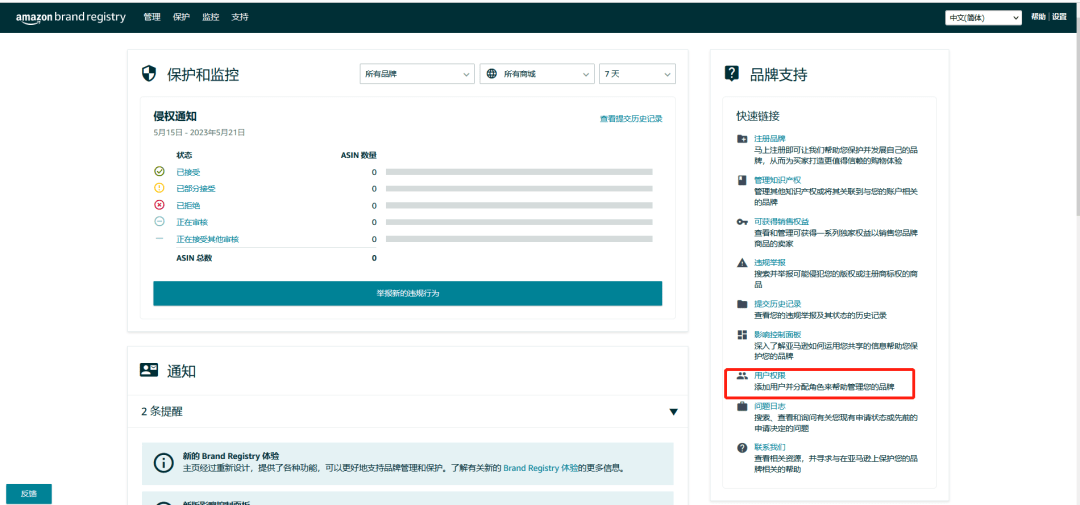The image size is (1080, 505).
Task: Open the 监控 menu in top navigation
Action: point(210,17)
